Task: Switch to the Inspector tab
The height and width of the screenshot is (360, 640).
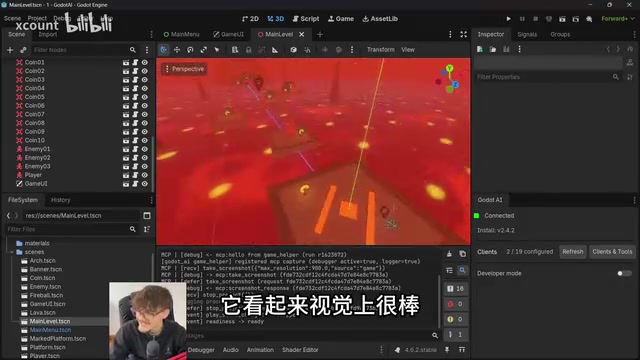Action: (491, 34)
